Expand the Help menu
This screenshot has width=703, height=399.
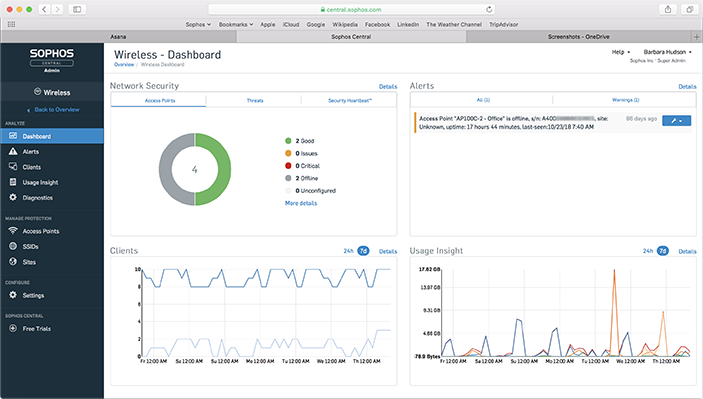pos(621,52)
